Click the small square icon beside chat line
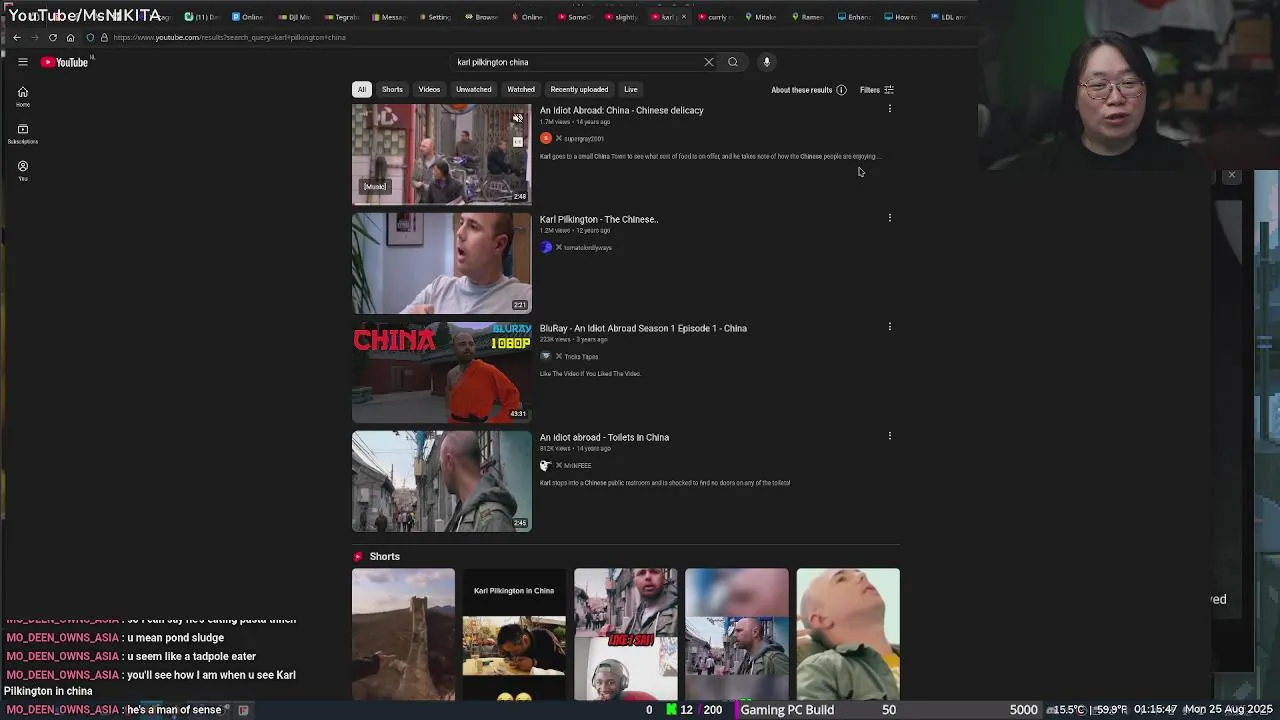Screen dimensions: 1280x720 tap(243, 710)
